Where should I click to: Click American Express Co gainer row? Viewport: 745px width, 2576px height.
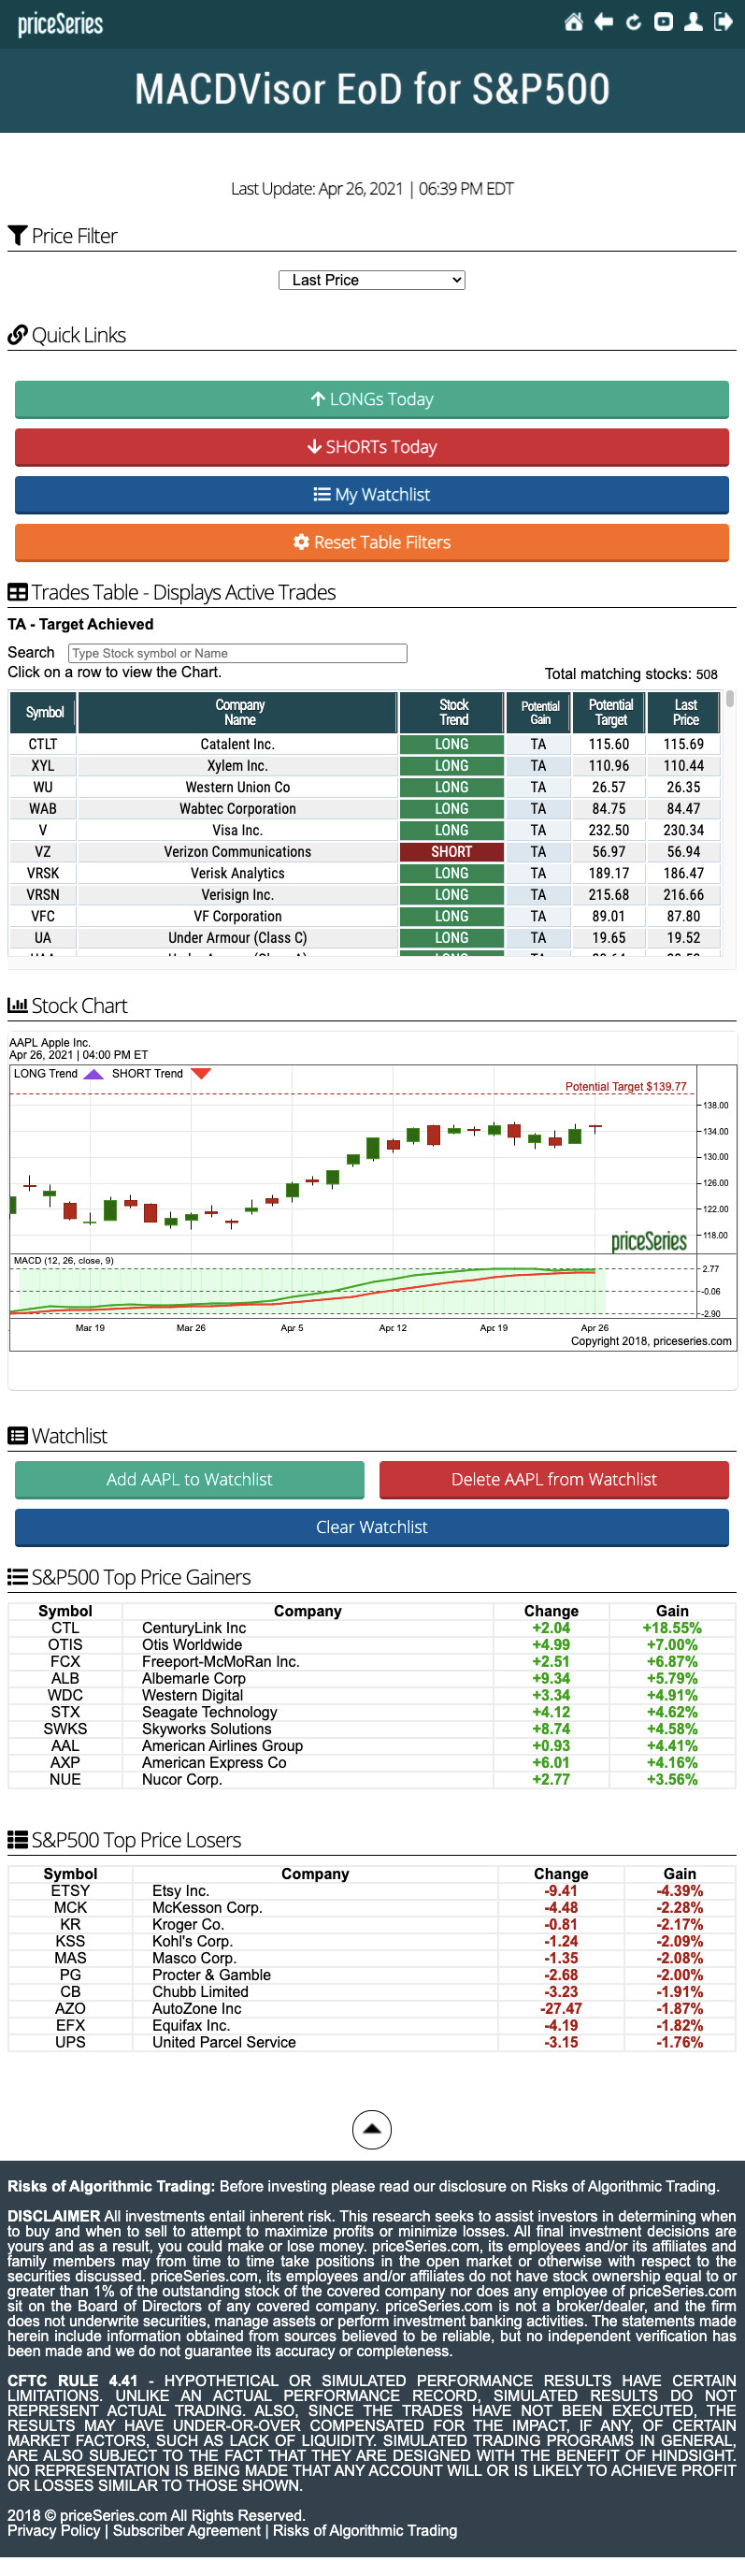coord(372,1763)
